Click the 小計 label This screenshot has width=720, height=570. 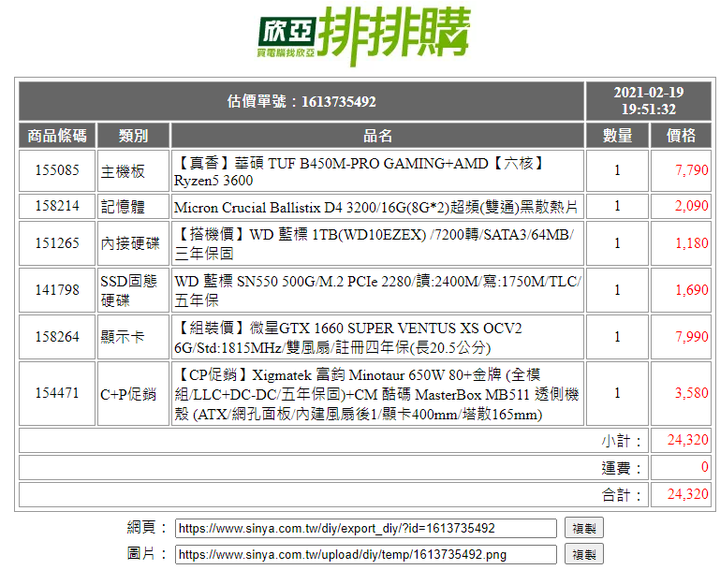click(621, 441)
